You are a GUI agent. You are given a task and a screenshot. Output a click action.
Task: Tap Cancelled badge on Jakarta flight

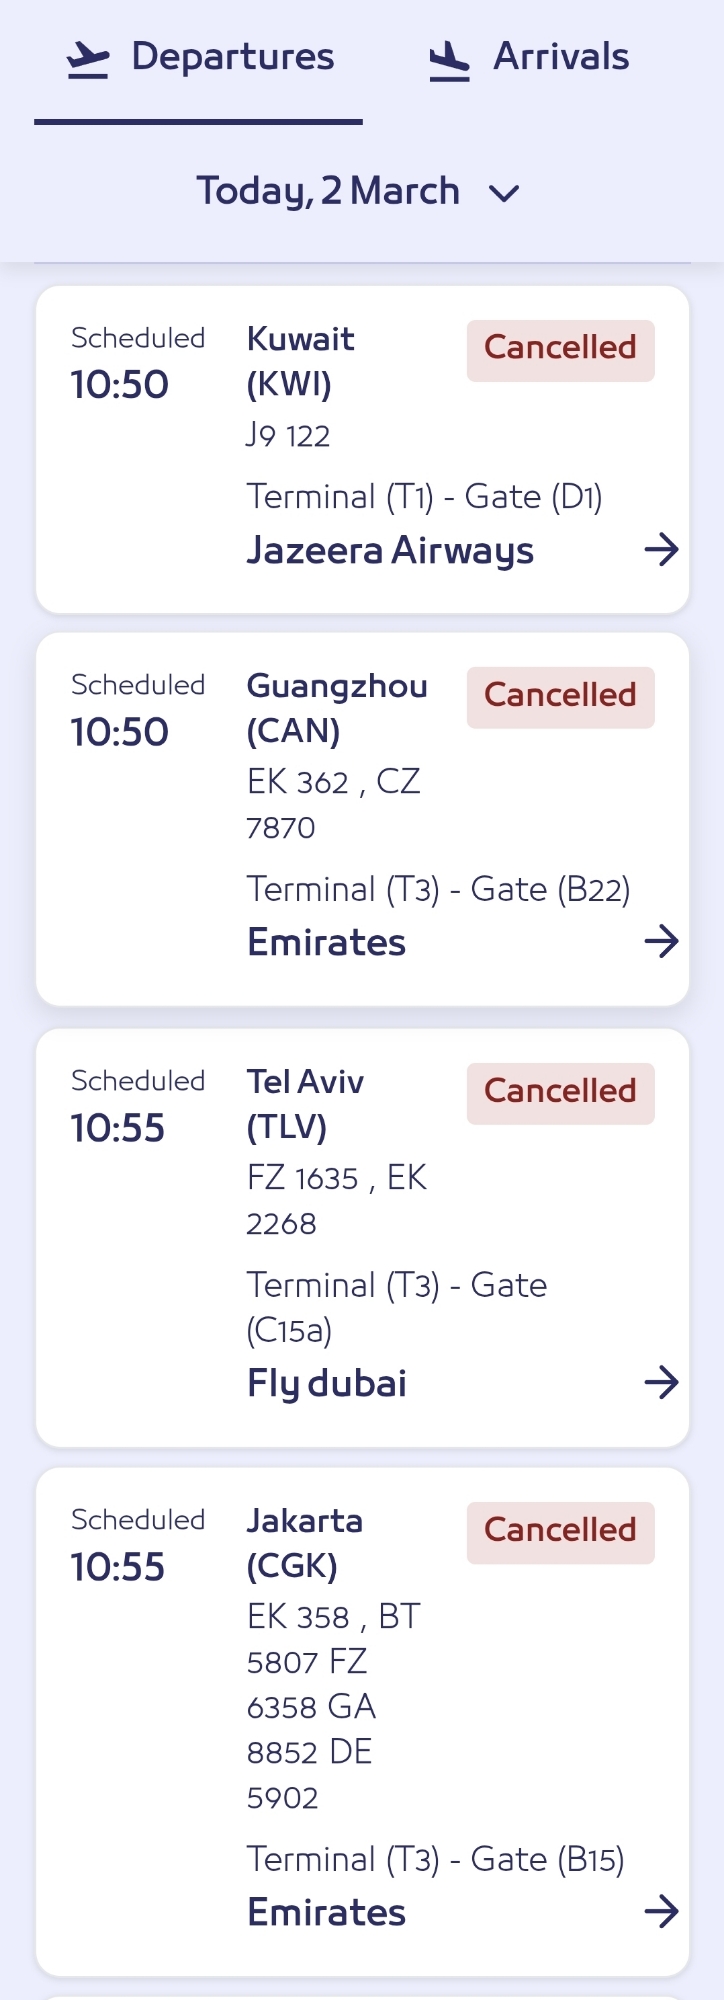point(560,1531)
